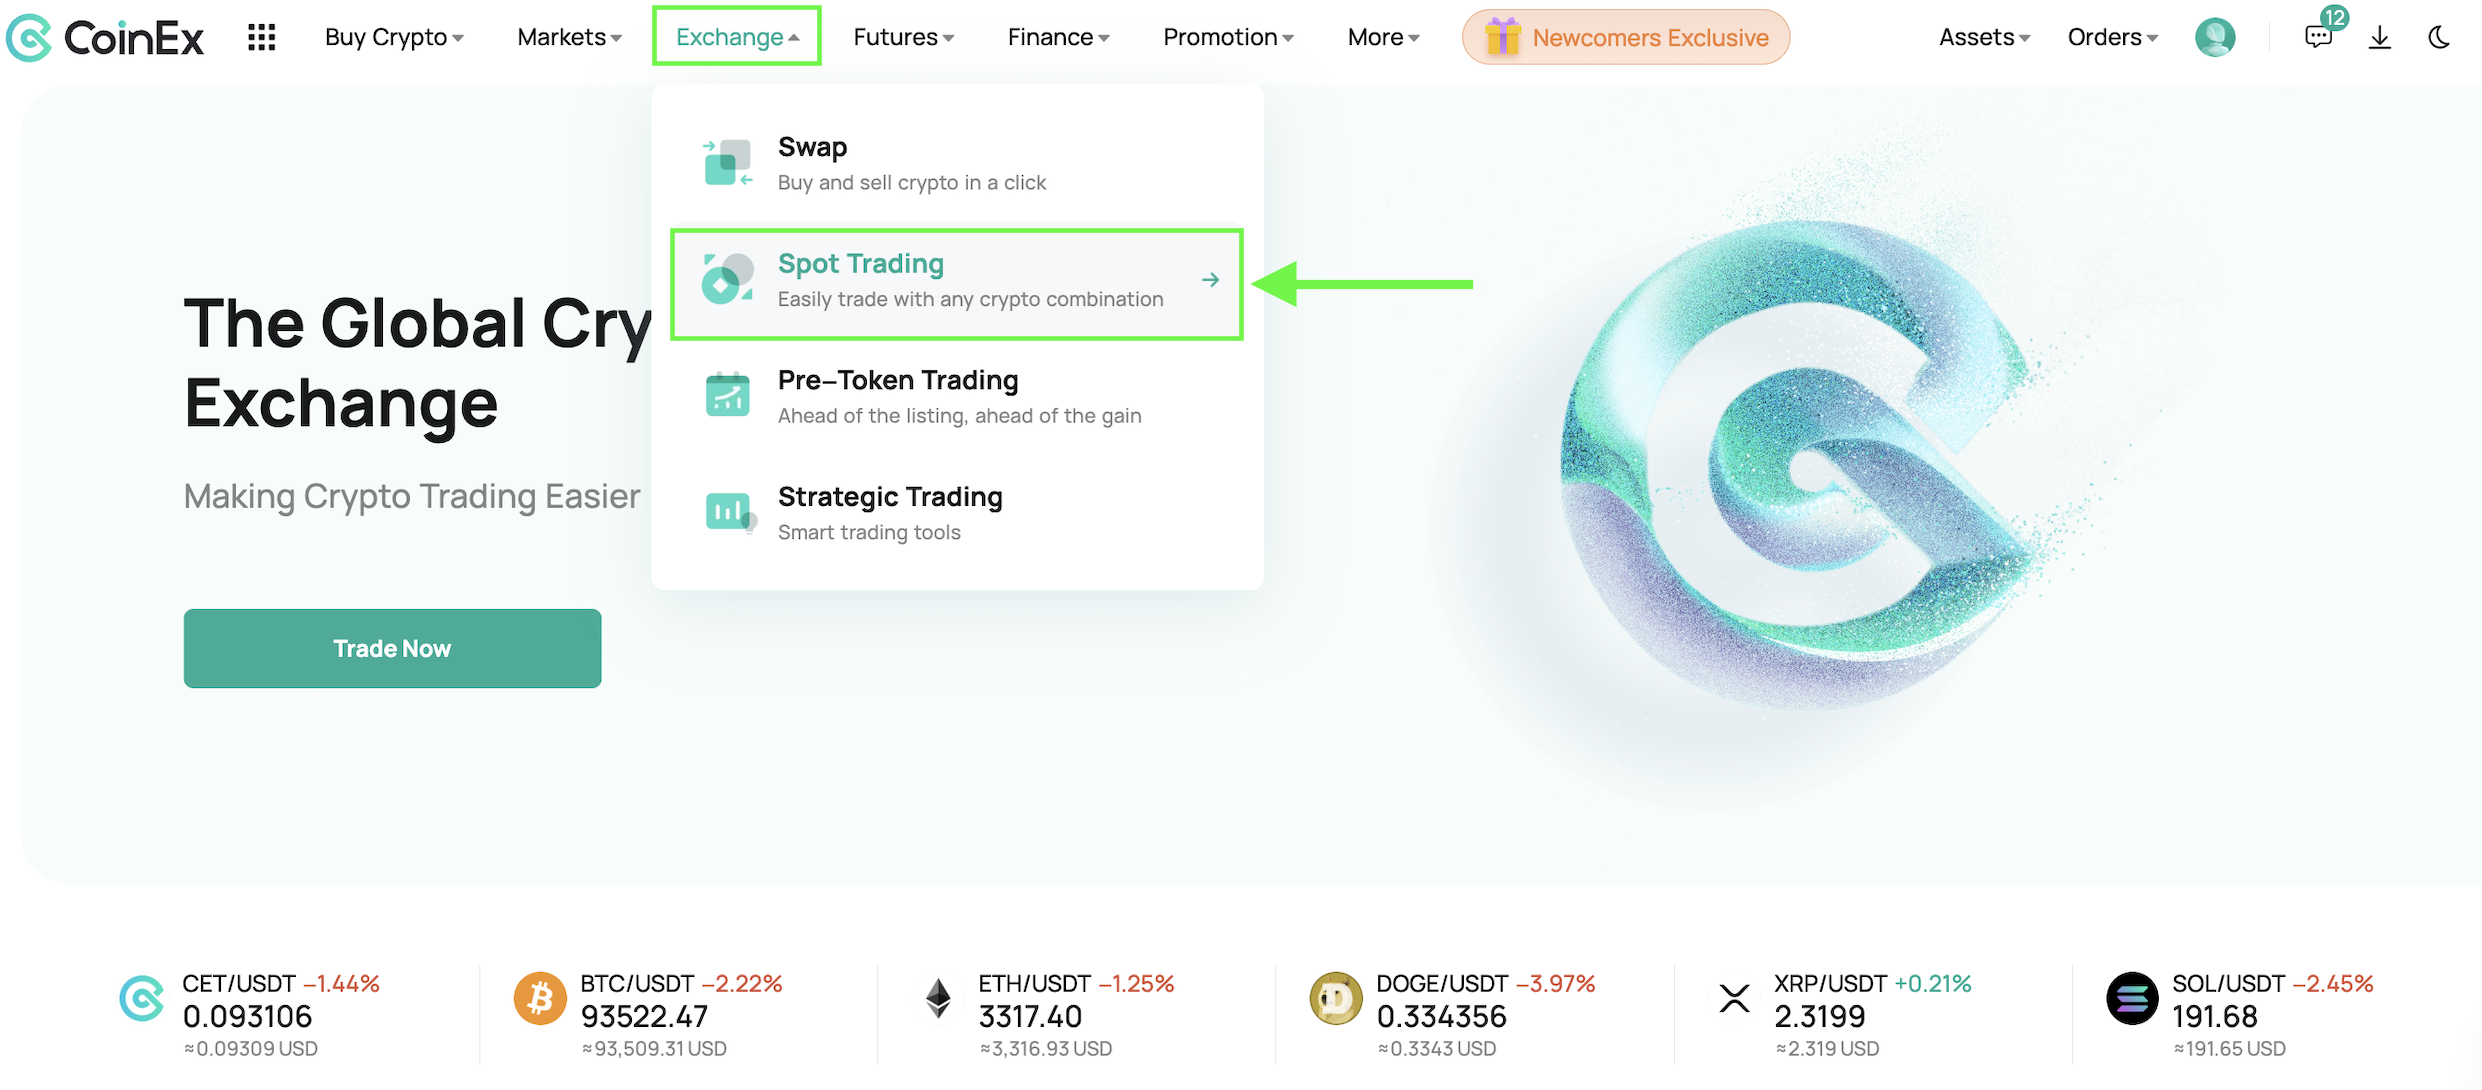Click the Trade Now button

tap(392, 648)
